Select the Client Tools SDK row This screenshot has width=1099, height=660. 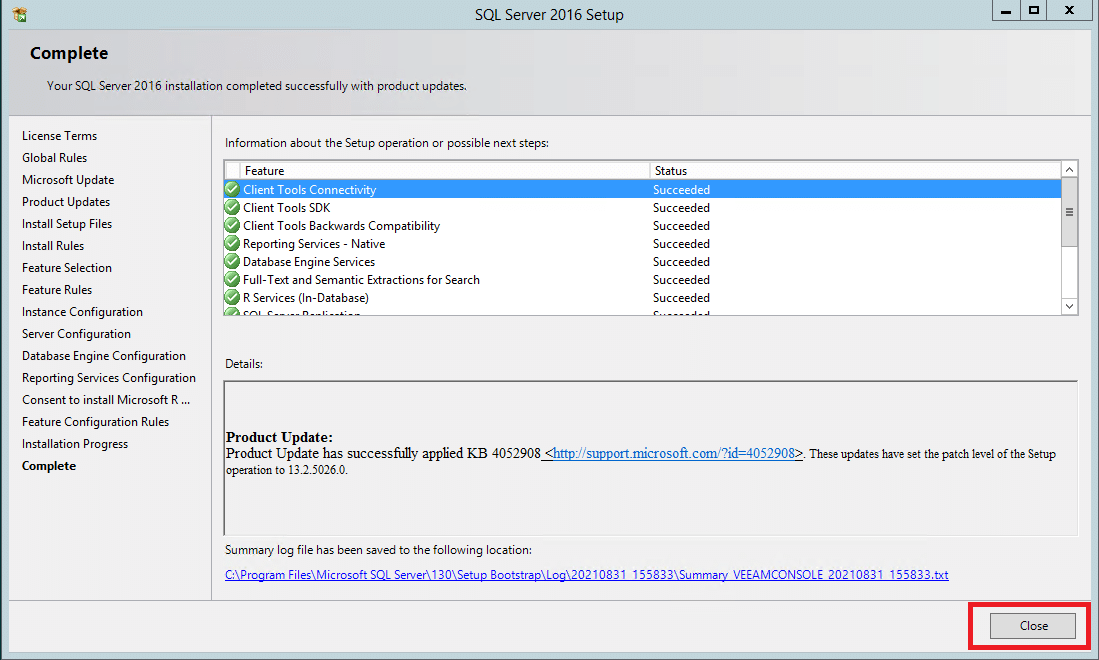tap(643, 207)
